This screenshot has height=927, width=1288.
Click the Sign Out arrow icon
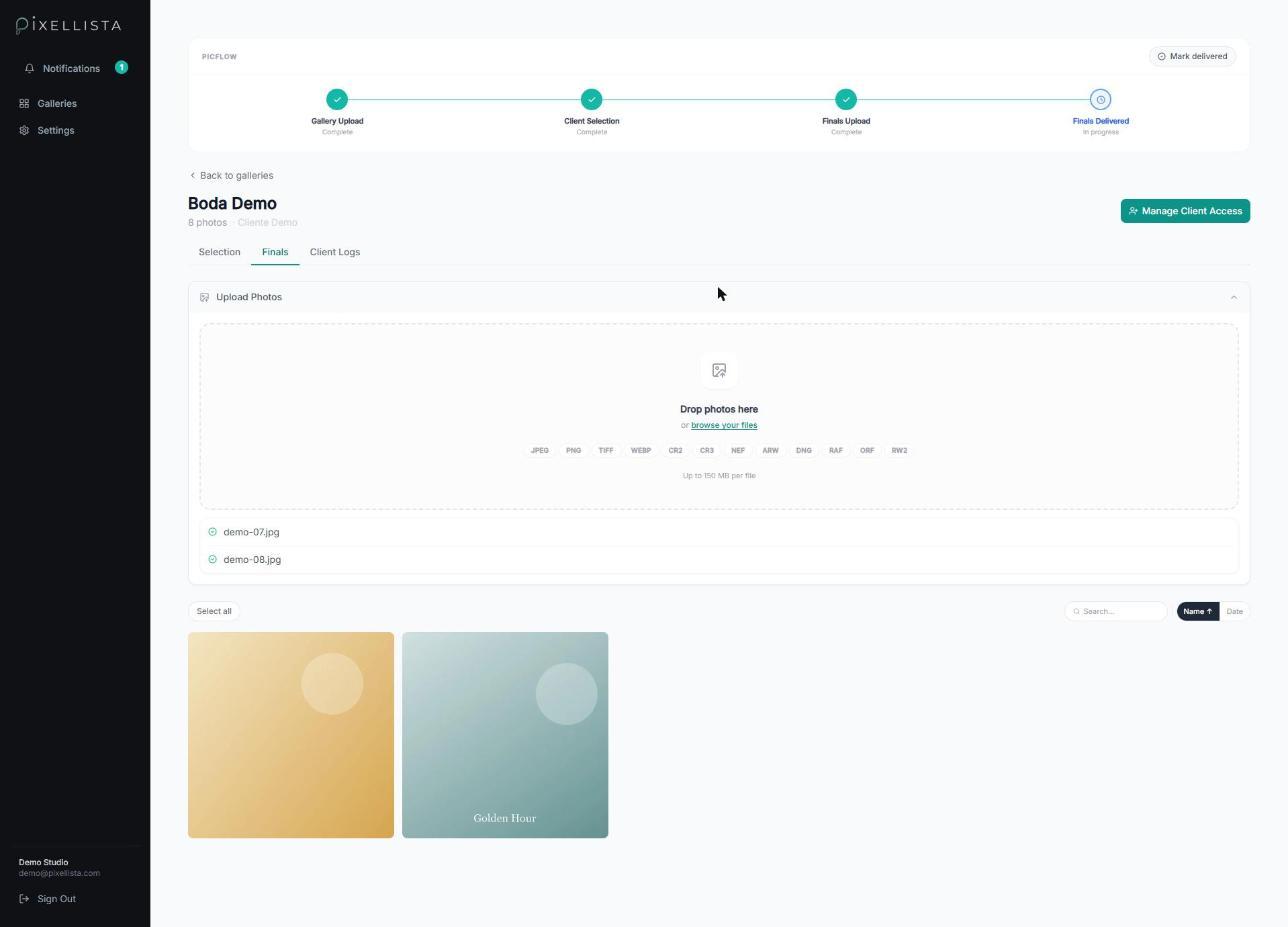(x=24, y=899)
